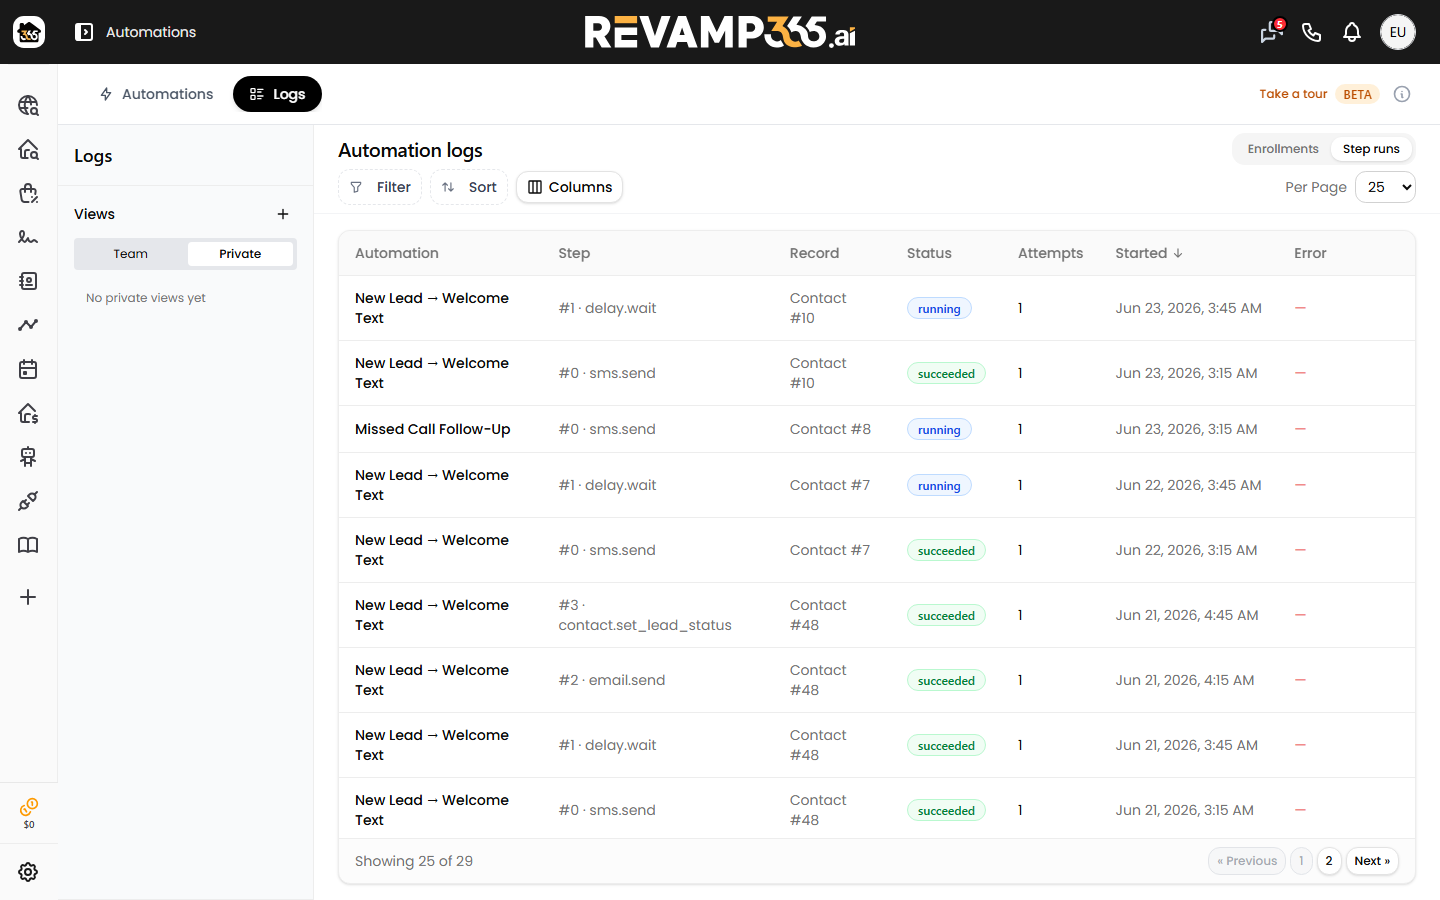Viewport: 1440px width, 900px height.
Task: Show Team views
Action: point(130,254)
